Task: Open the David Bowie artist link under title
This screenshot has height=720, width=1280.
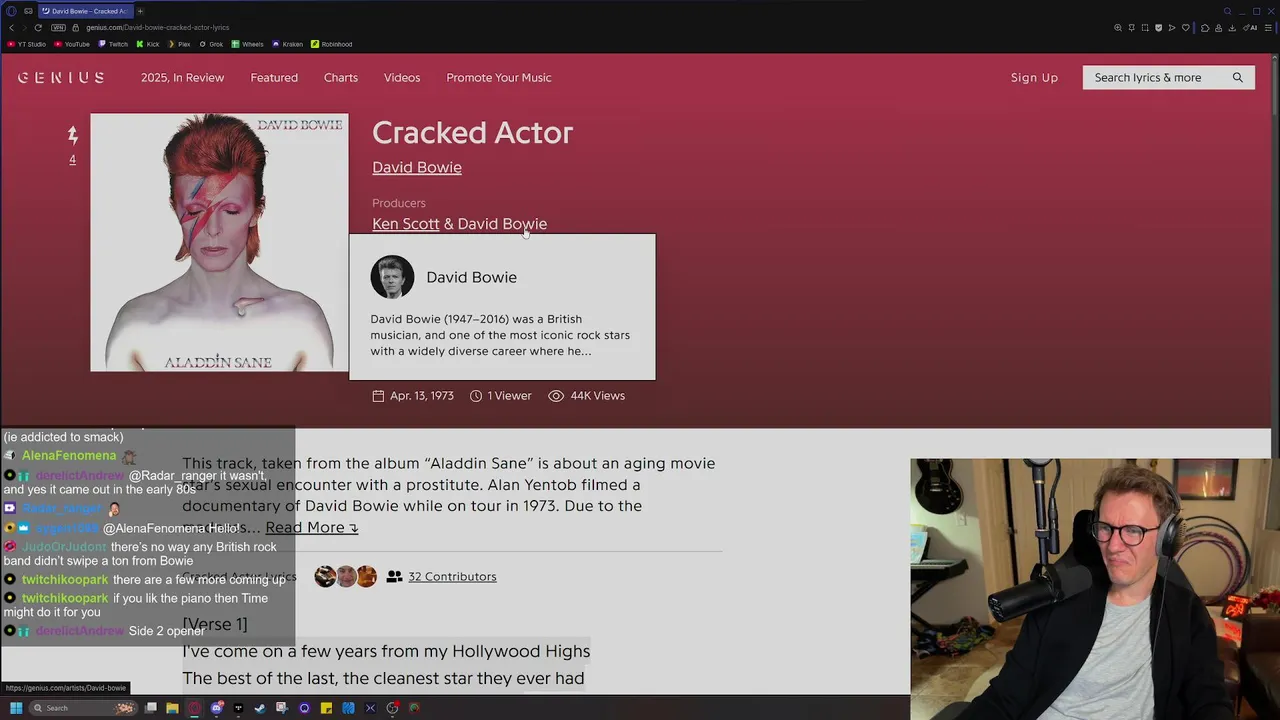Action: [x=417, y=167]
